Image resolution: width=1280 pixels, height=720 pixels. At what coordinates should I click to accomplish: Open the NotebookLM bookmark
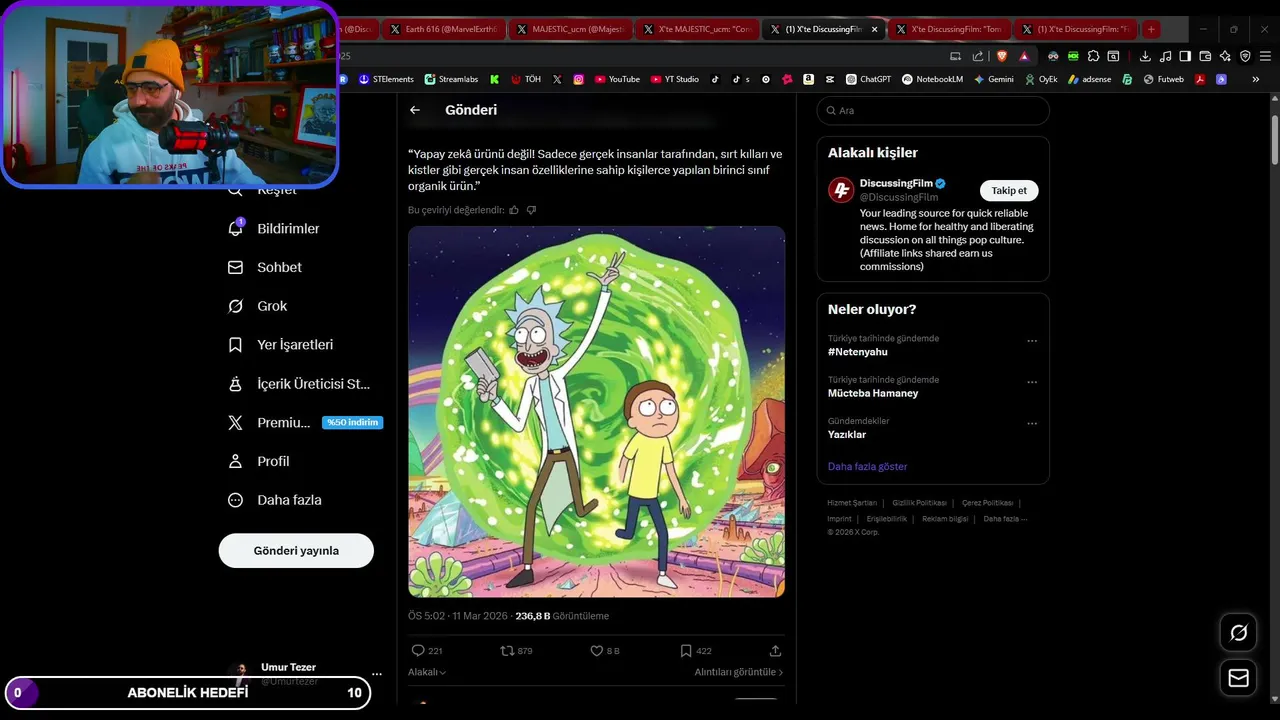932,79
